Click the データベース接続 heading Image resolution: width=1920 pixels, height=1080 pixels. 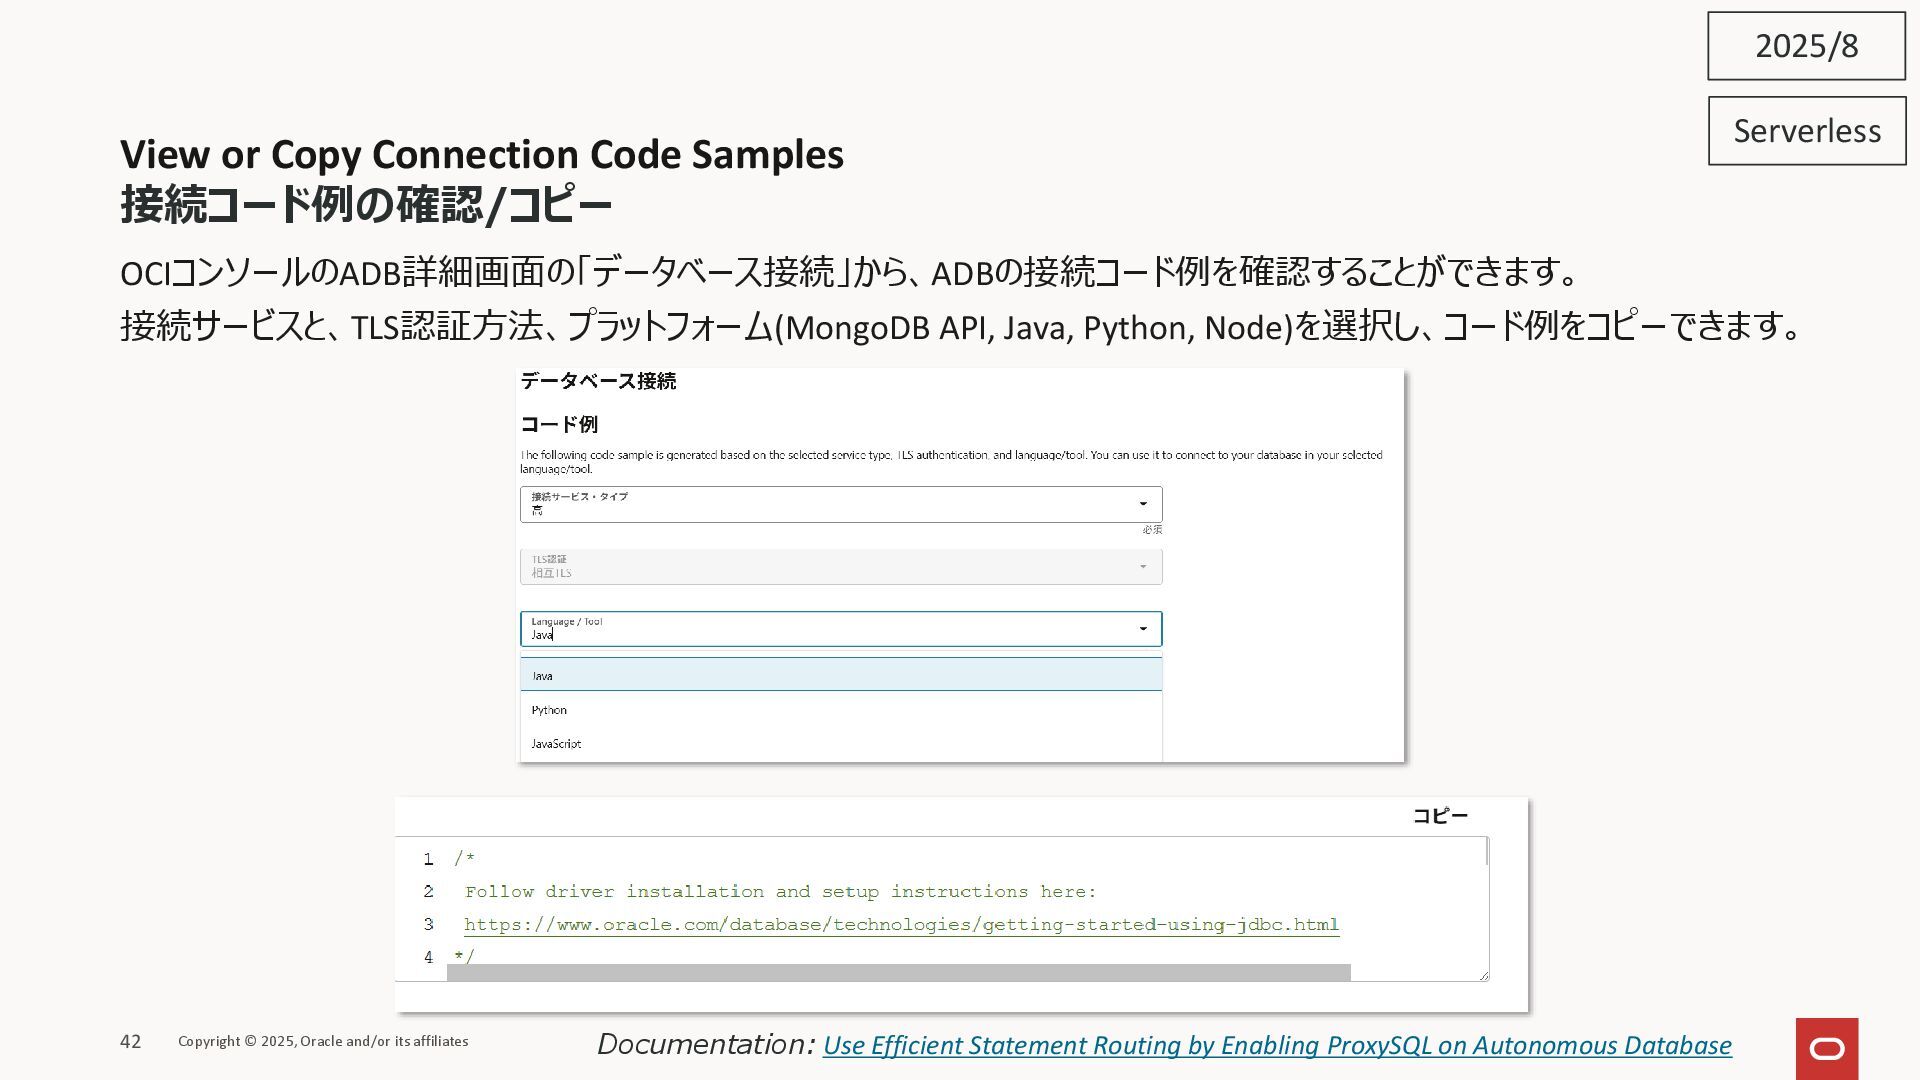(x=598, y=381)
